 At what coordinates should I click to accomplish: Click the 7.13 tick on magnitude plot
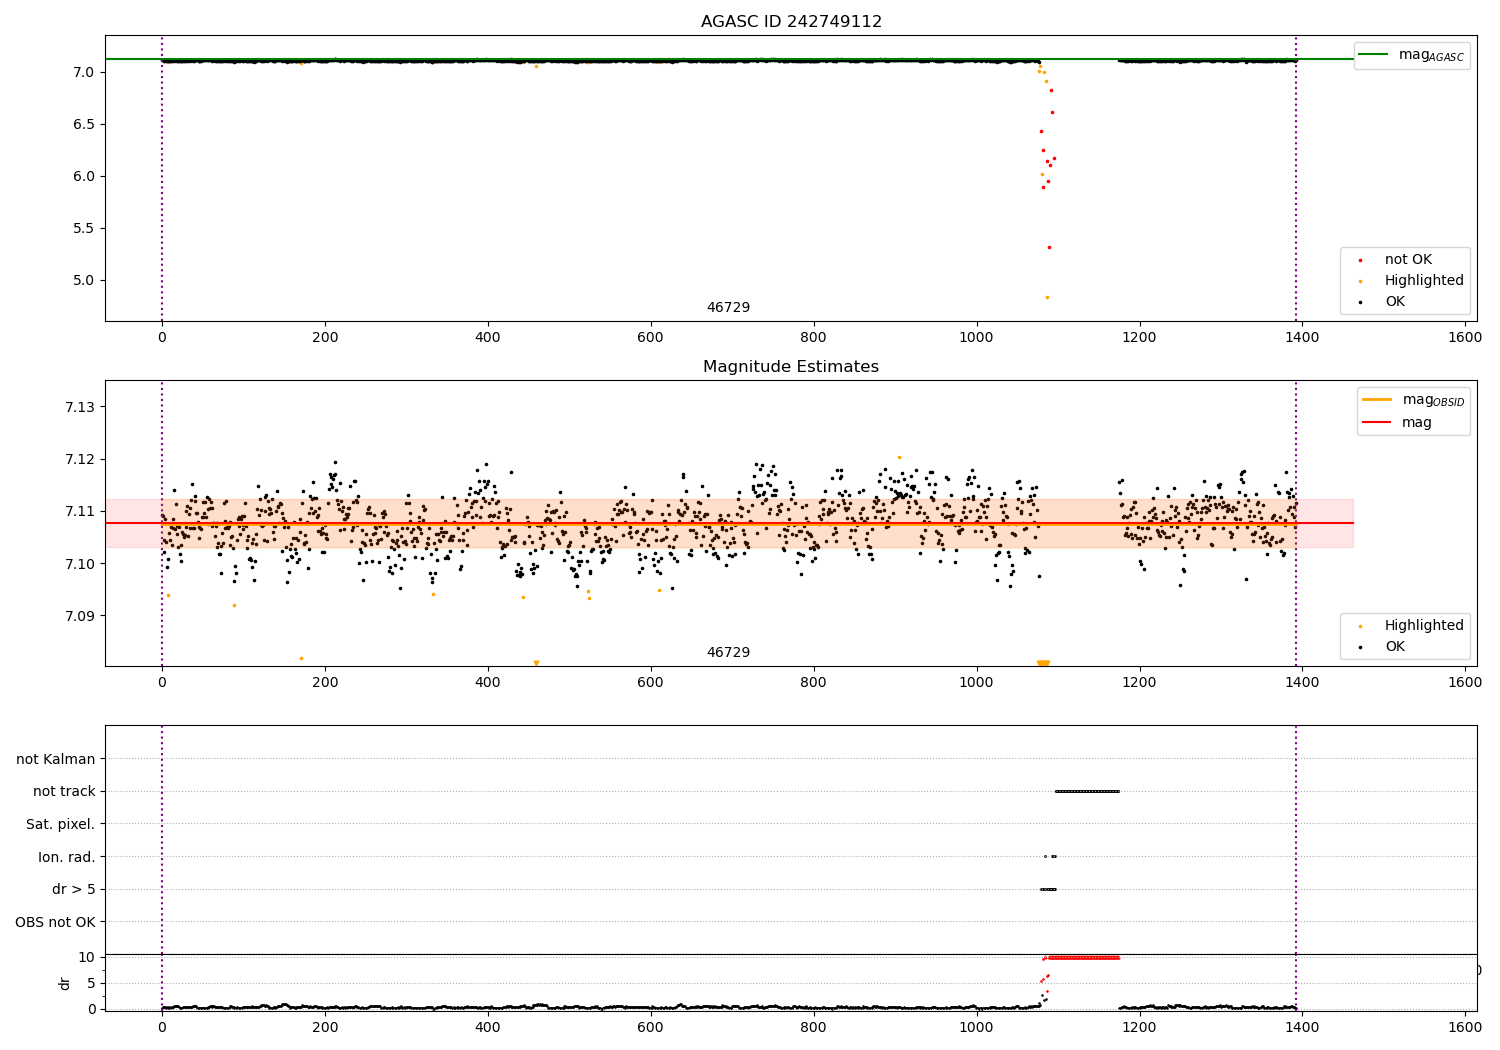[x=79, y=407]
